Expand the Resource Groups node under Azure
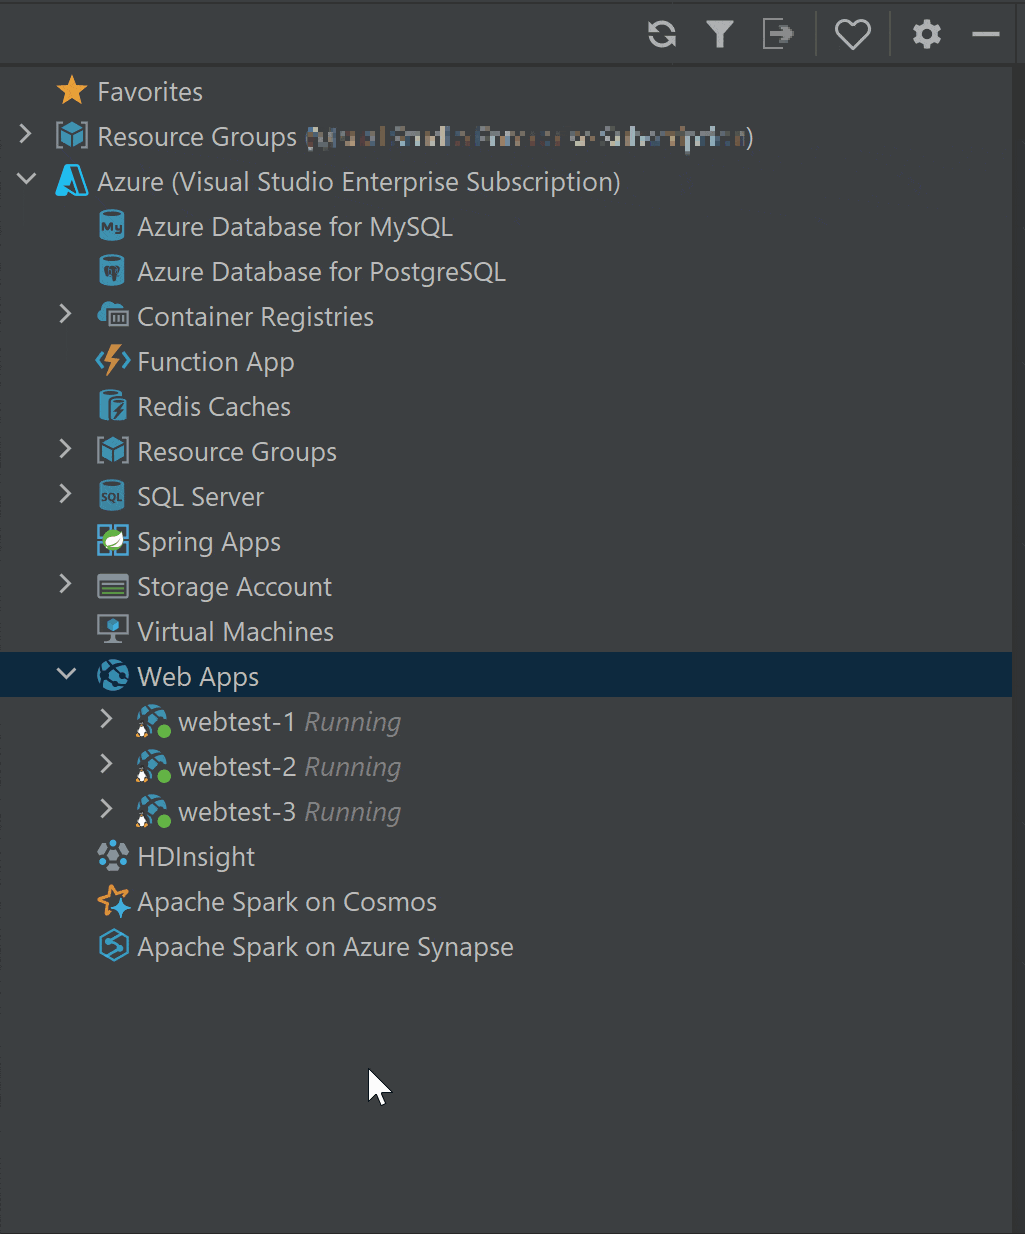Screen dimensions: 1025x1234 coord(66,448)
